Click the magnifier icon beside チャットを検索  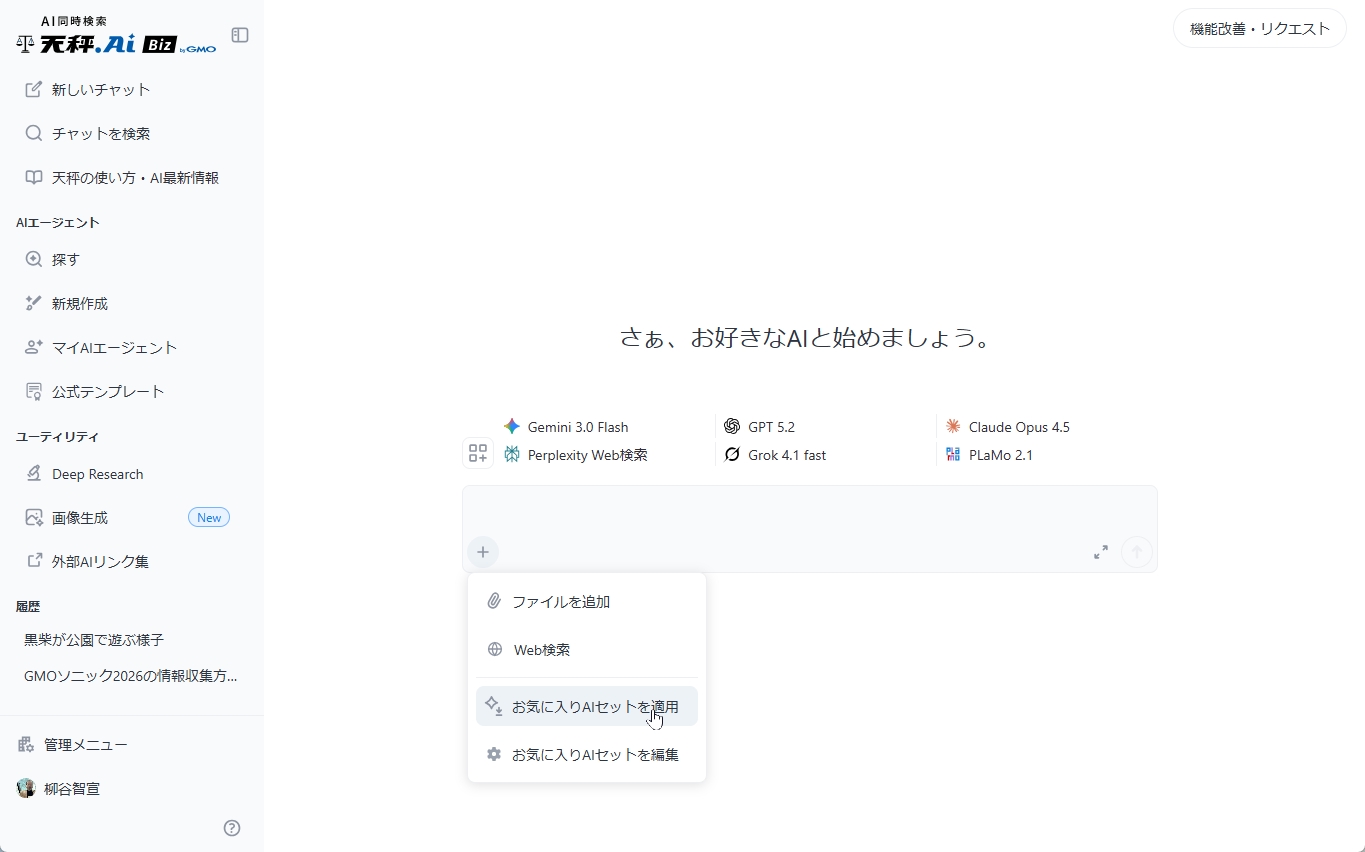coord(34,133)
